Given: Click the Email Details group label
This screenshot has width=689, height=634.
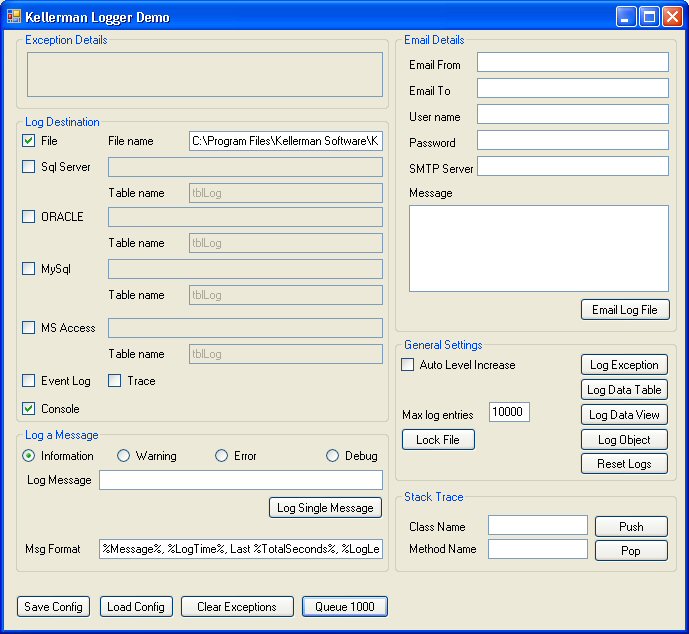Looking at the screenshot, I should point(434,40).
